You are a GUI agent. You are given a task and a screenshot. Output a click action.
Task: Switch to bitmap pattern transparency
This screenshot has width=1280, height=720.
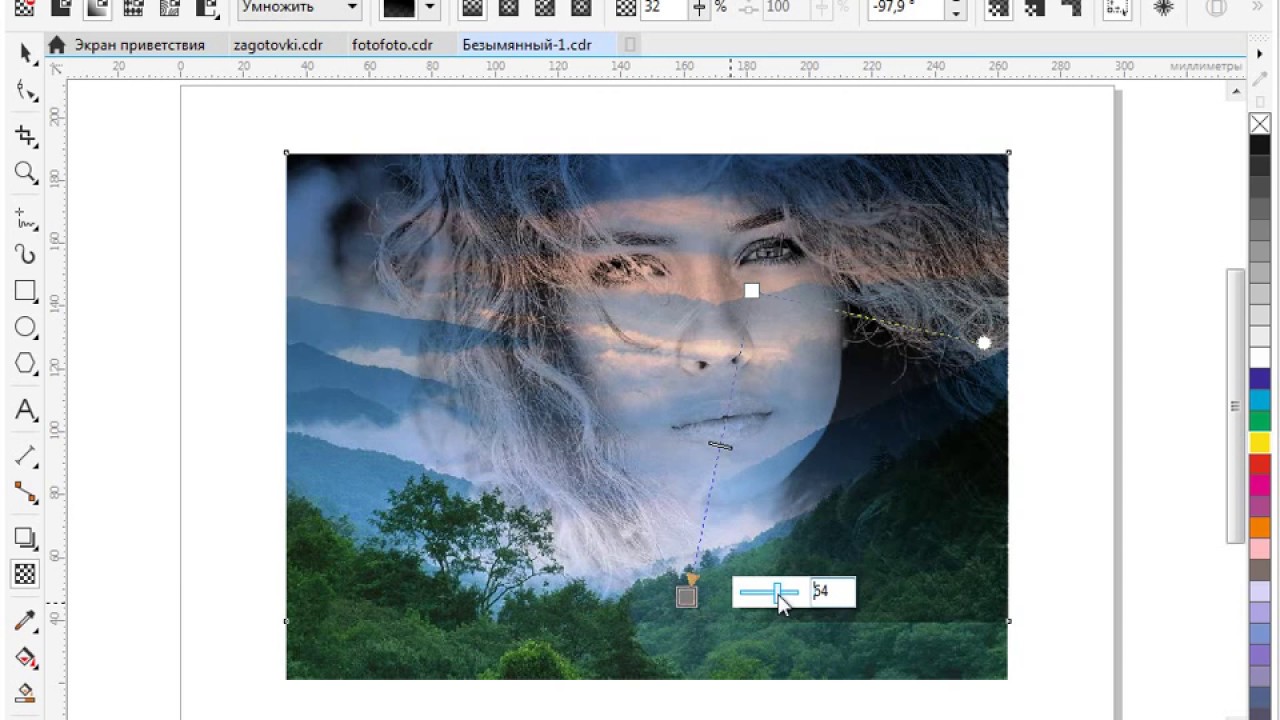point(169,8)
